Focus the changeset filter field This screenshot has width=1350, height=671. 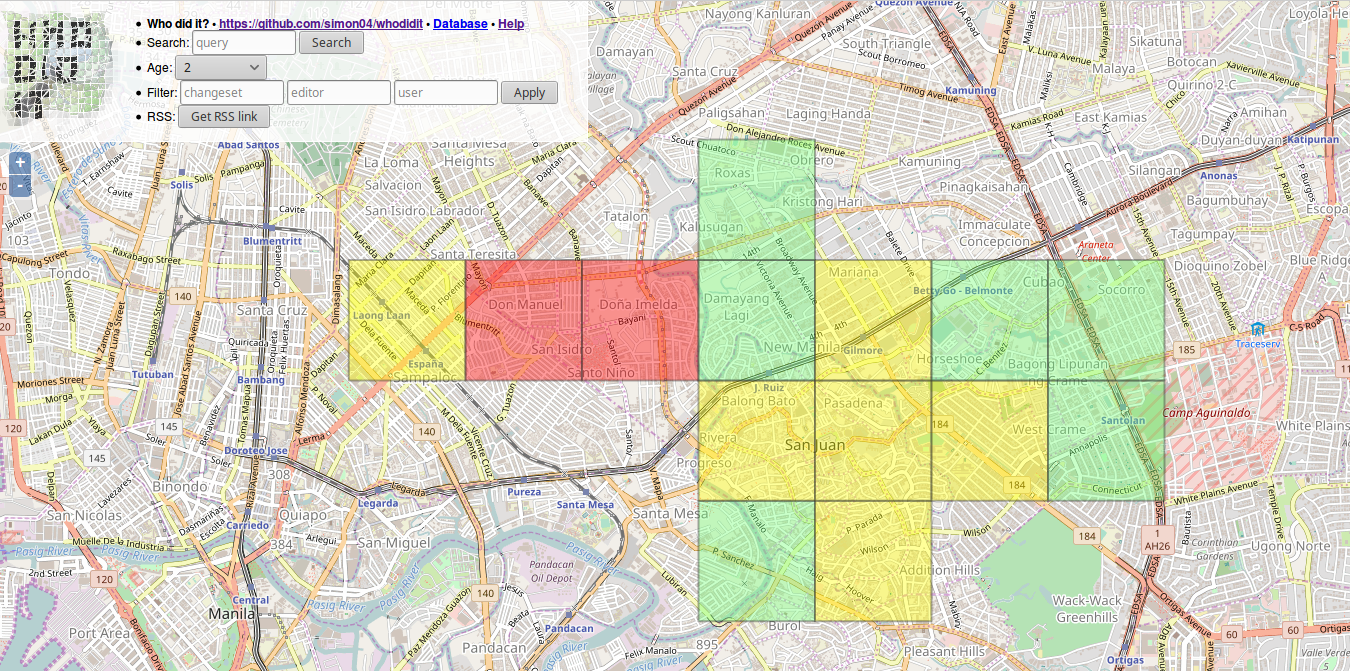click(232, 93)
